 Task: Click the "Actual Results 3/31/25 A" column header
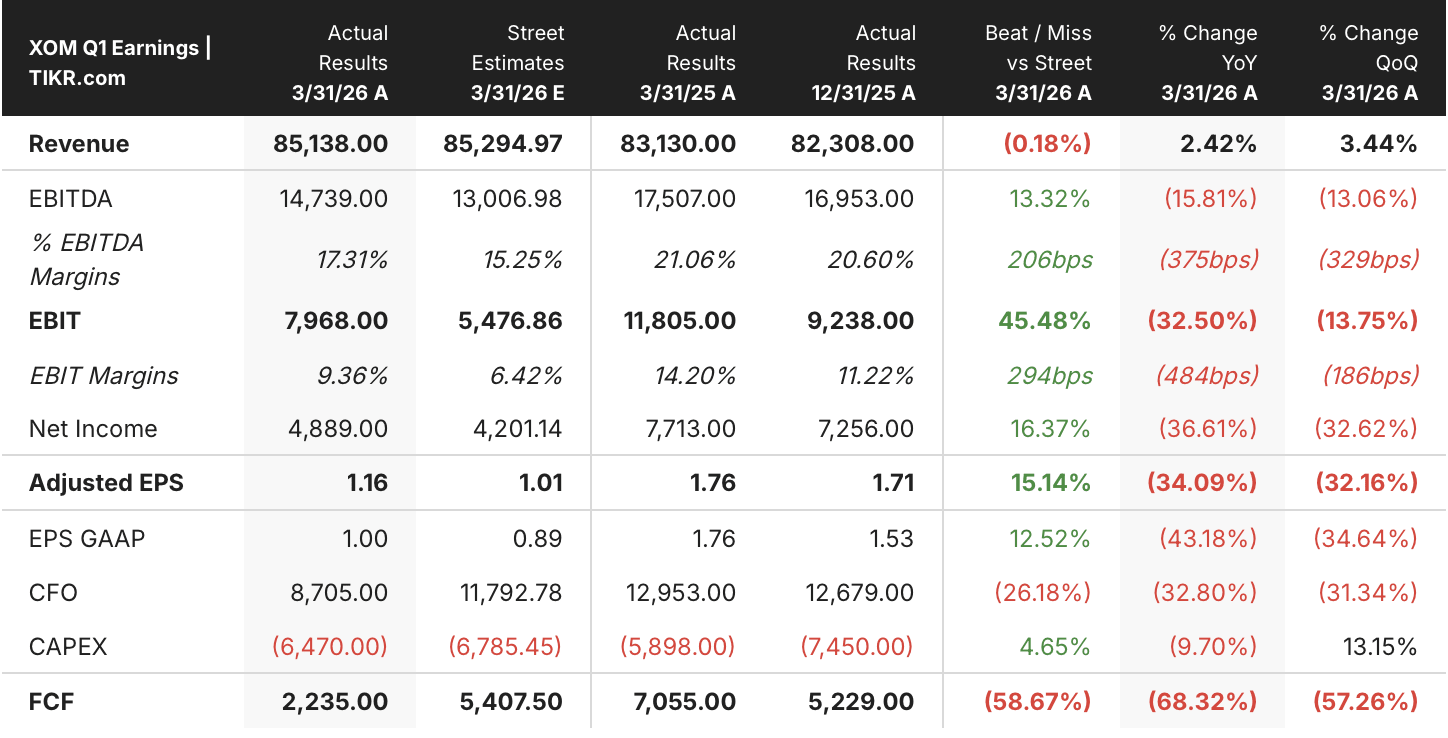click(687, 63)
